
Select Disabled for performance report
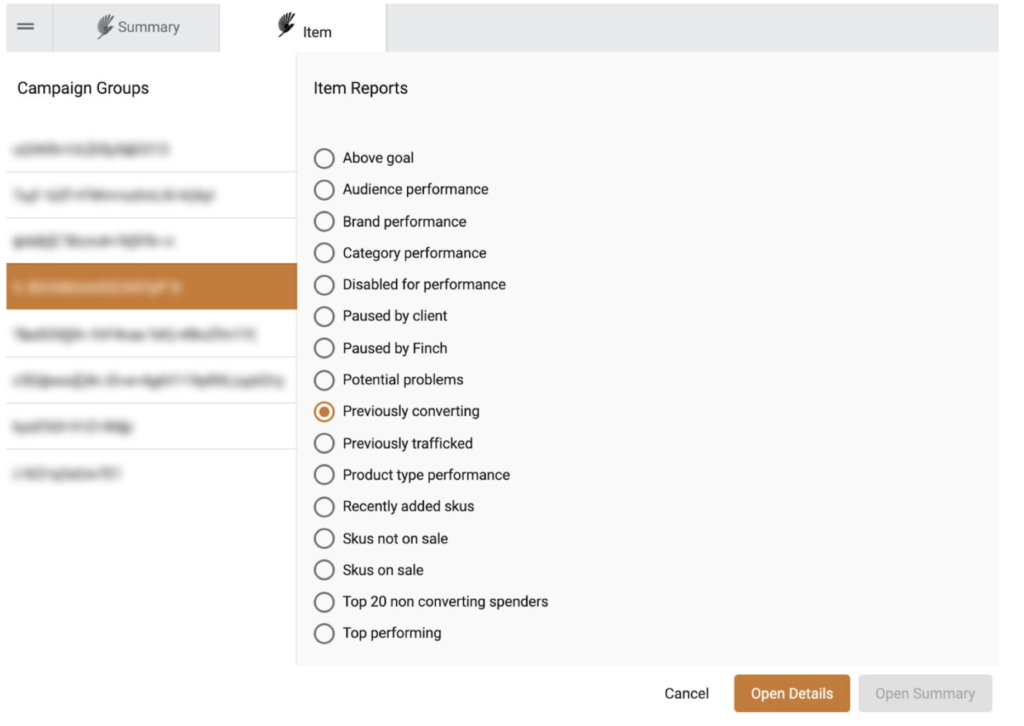click(324, 285)
